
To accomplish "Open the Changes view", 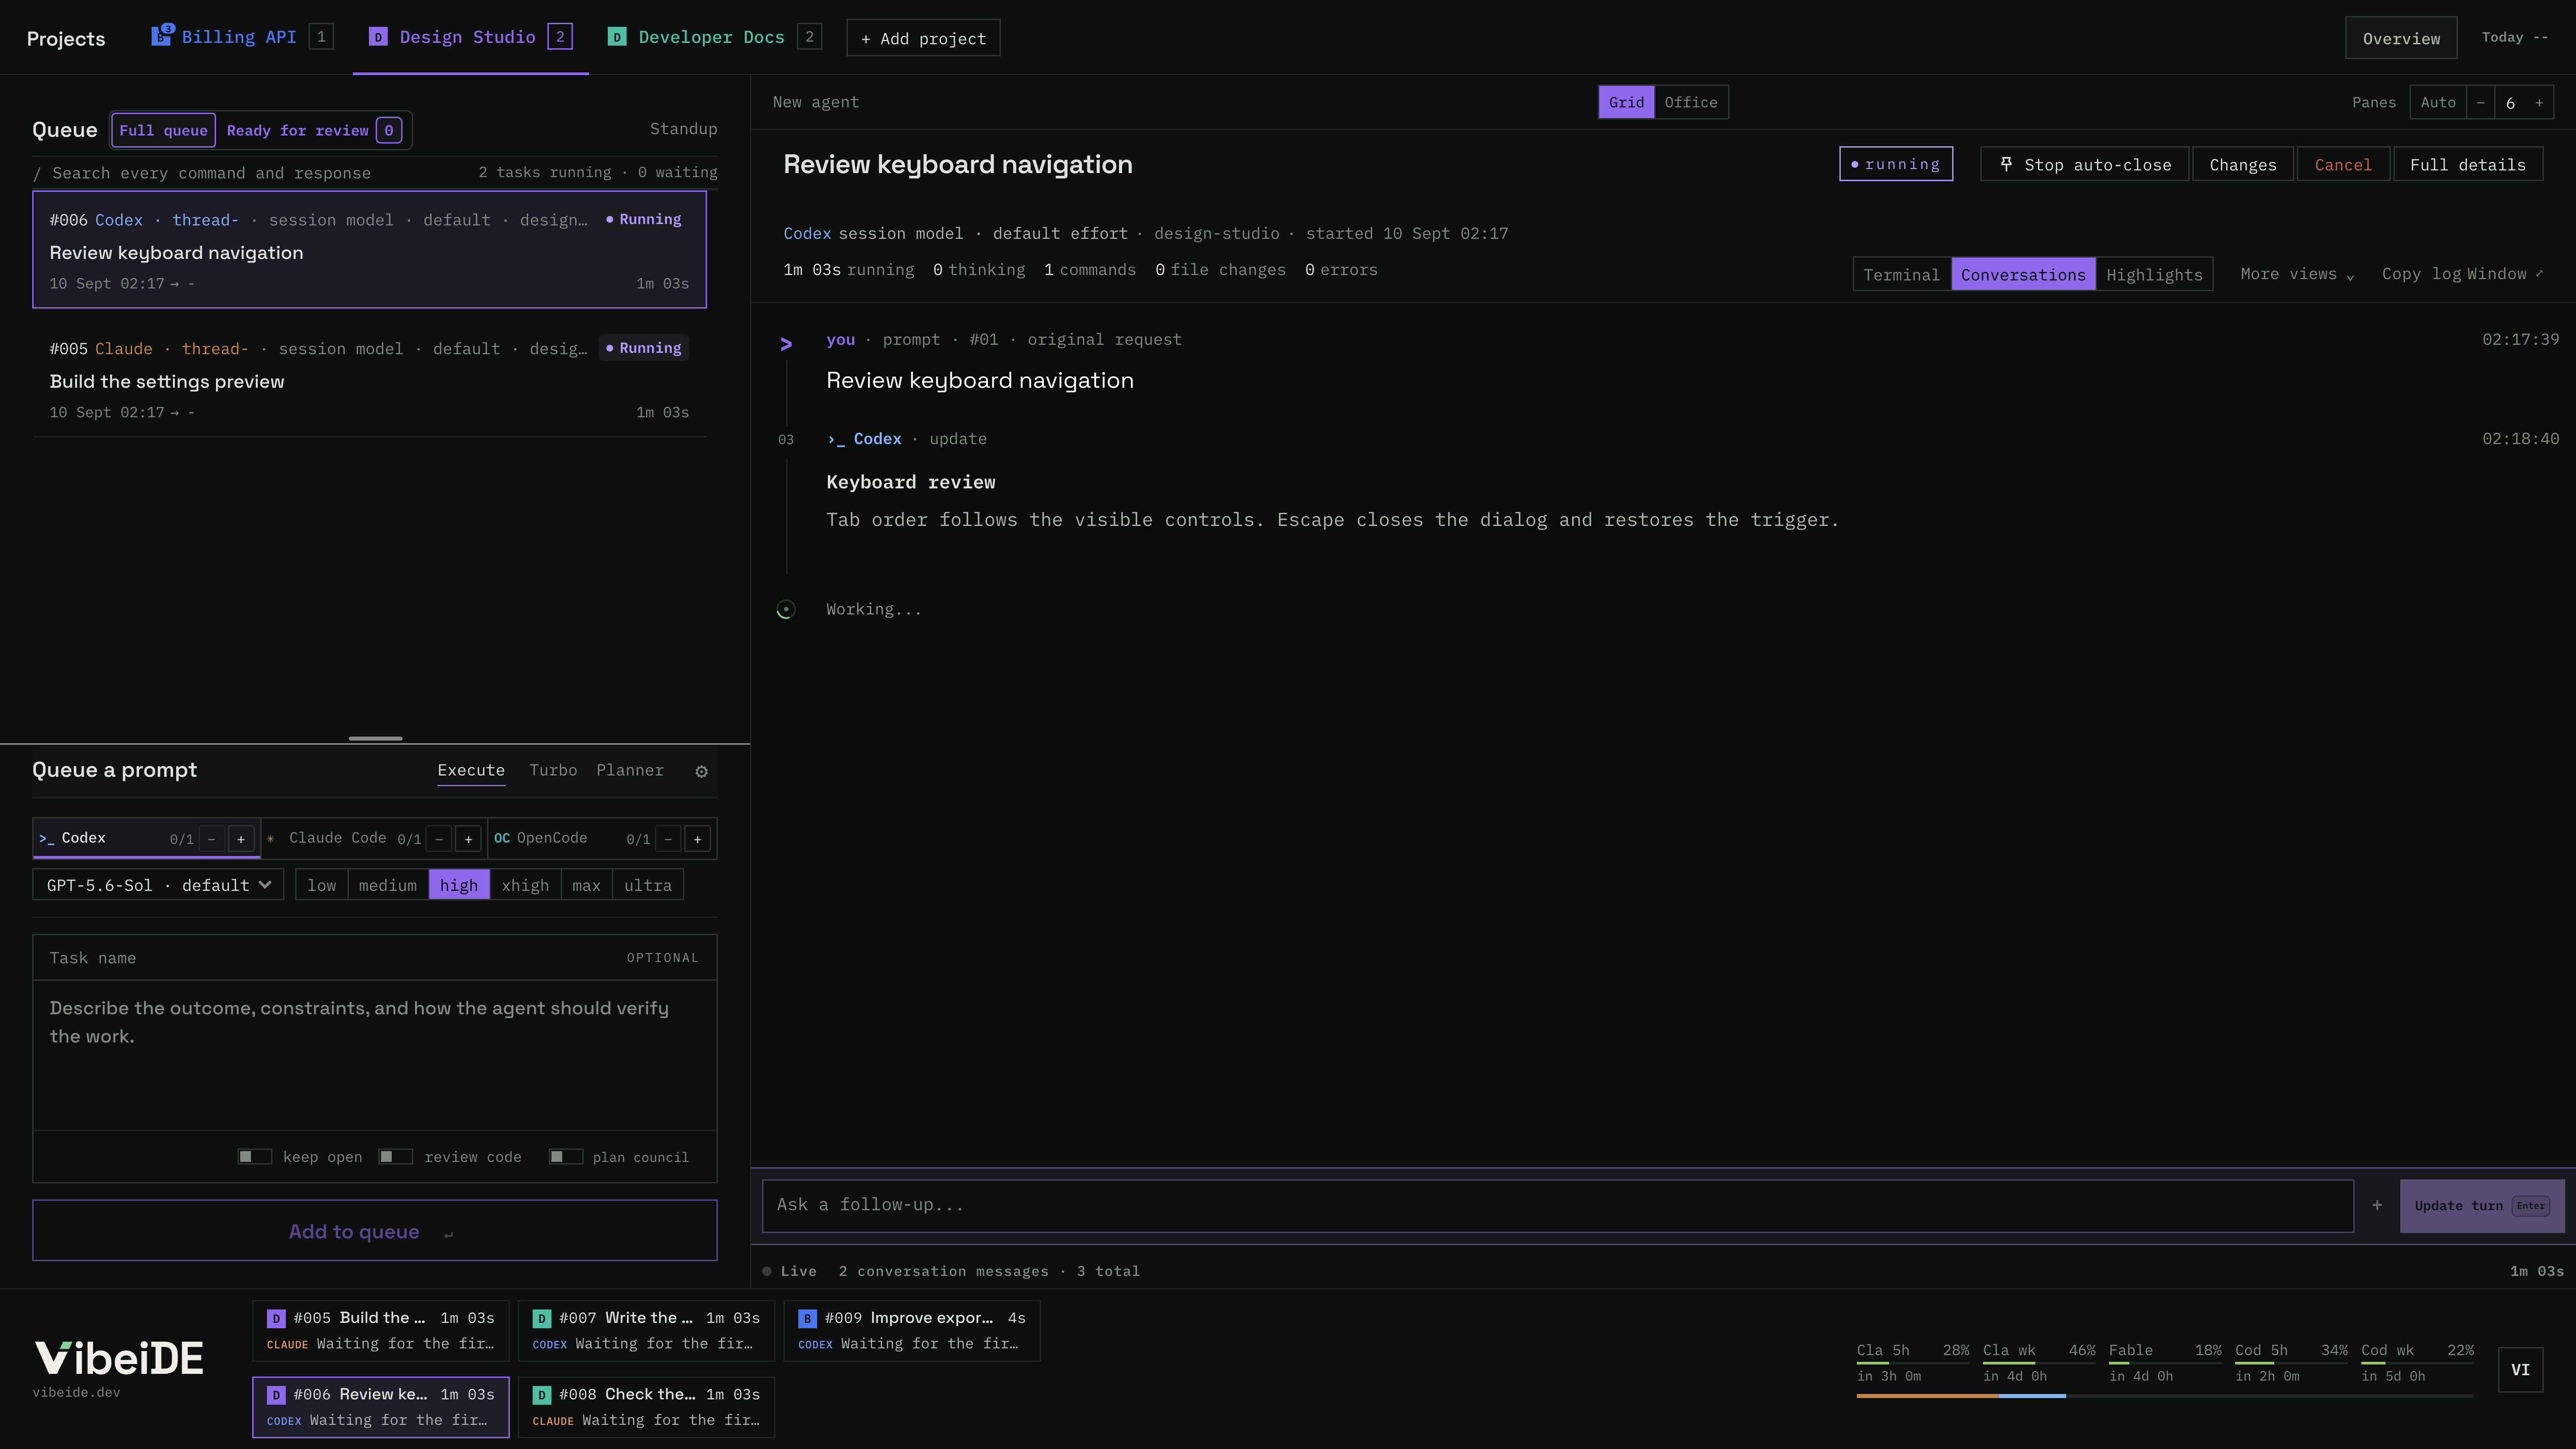I will point(2243,165).
